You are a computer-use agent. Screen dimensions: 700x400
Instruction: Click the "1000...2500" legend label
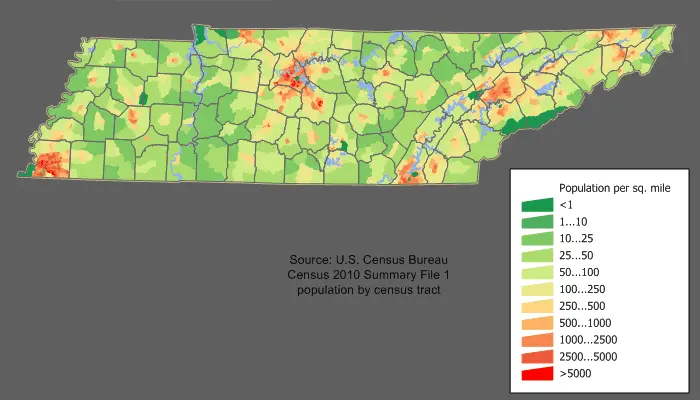coord(588,340)
